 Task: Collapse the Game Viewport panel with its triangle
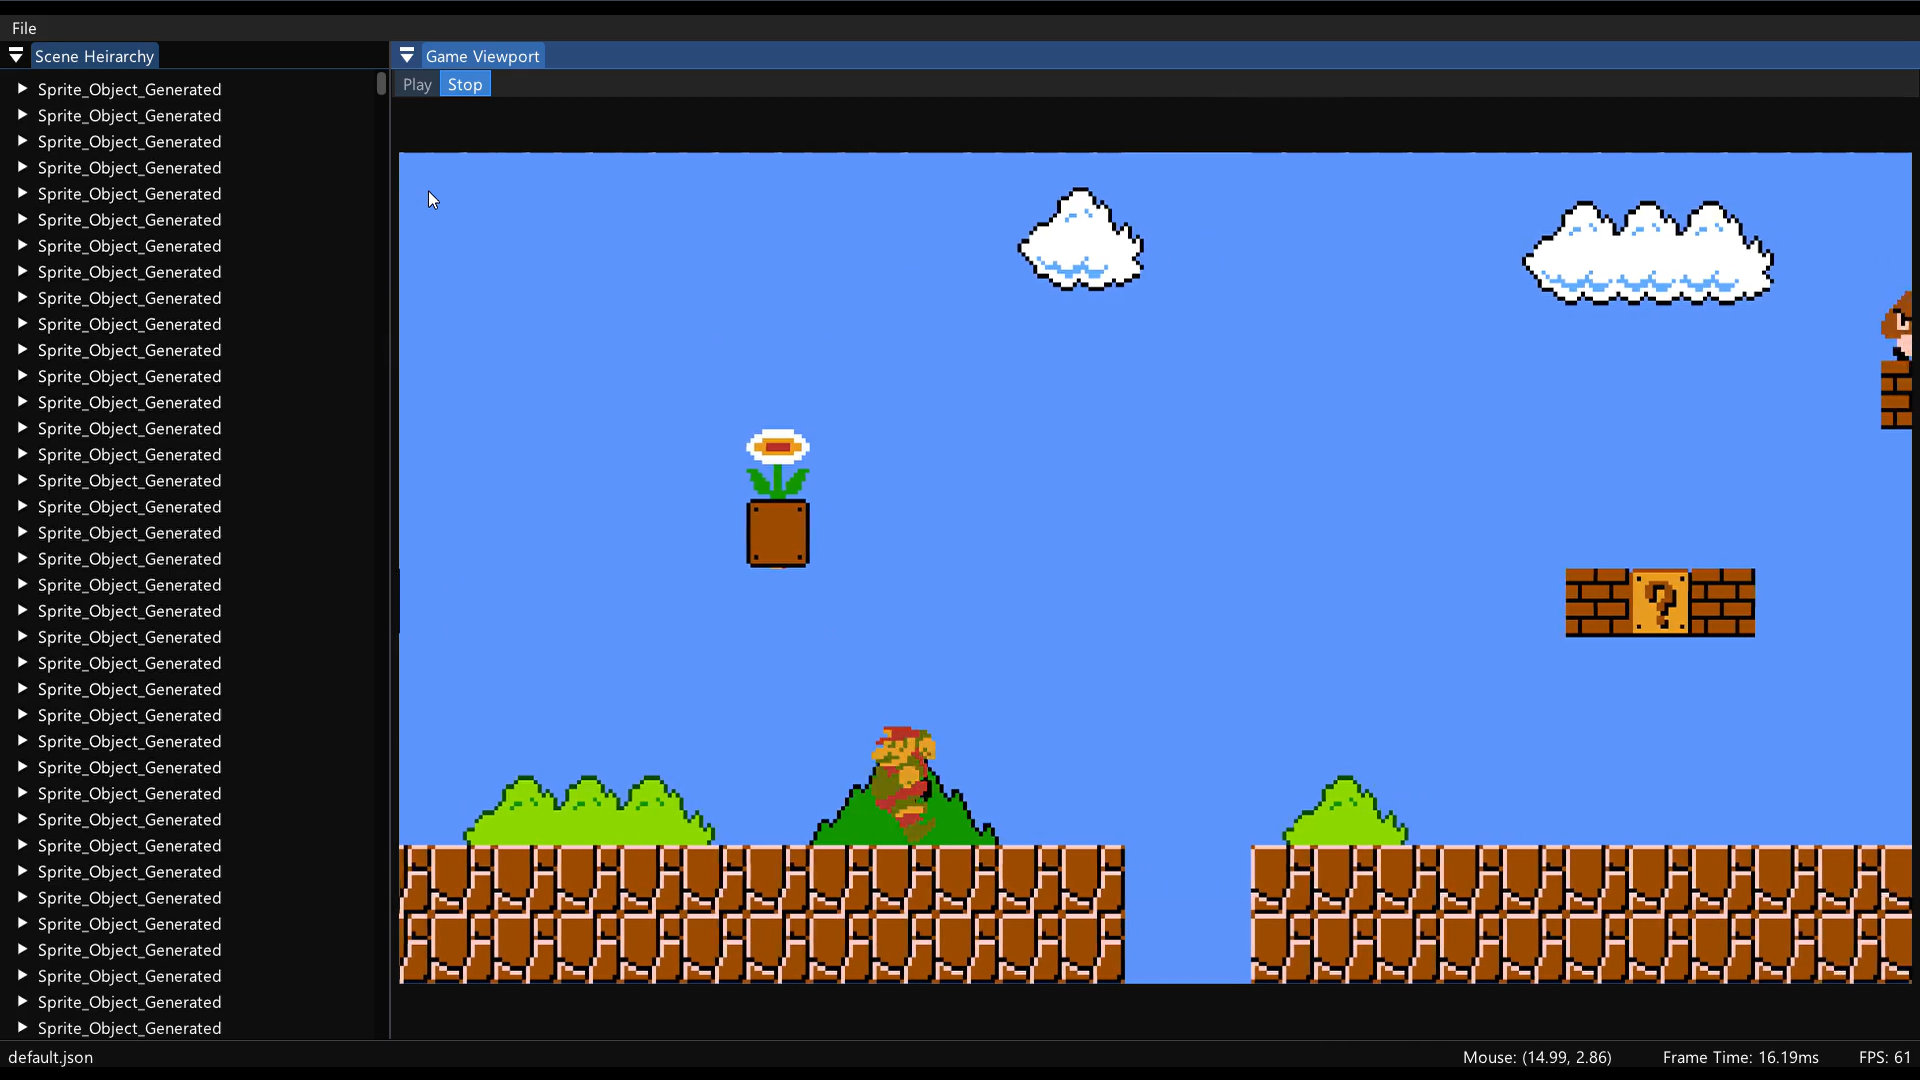[407, 56]
